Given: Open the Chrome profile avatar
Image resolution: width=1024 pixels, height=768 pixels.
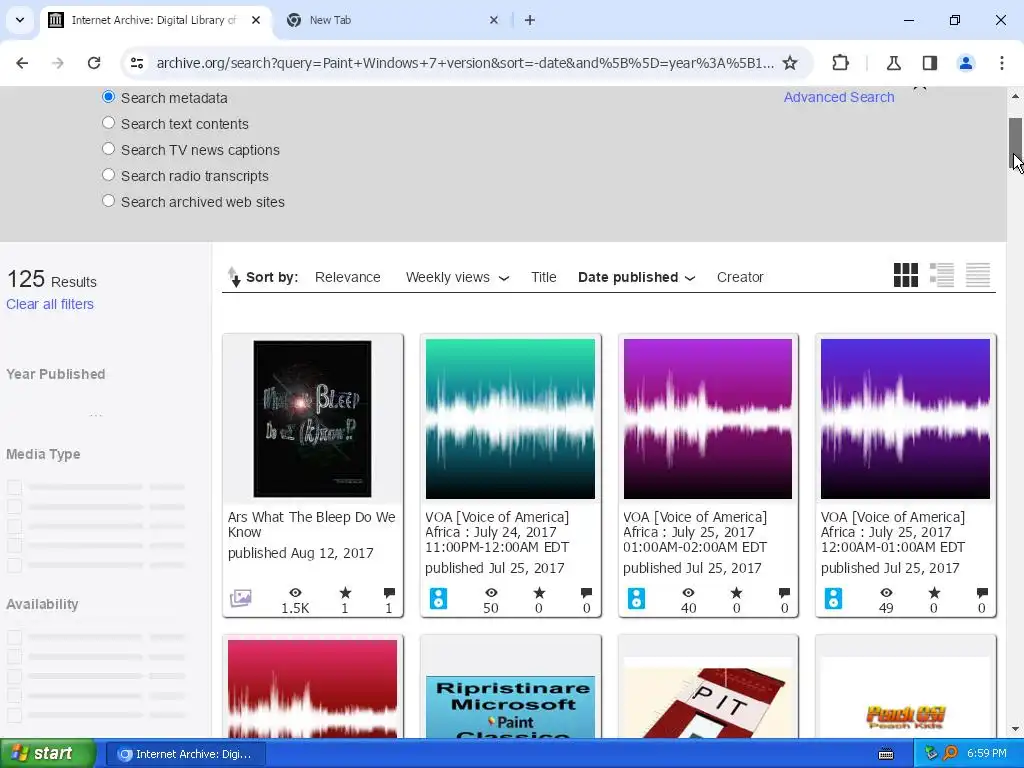Looking at the screenshot, I should pyautogui.click(x=965, y=63).
